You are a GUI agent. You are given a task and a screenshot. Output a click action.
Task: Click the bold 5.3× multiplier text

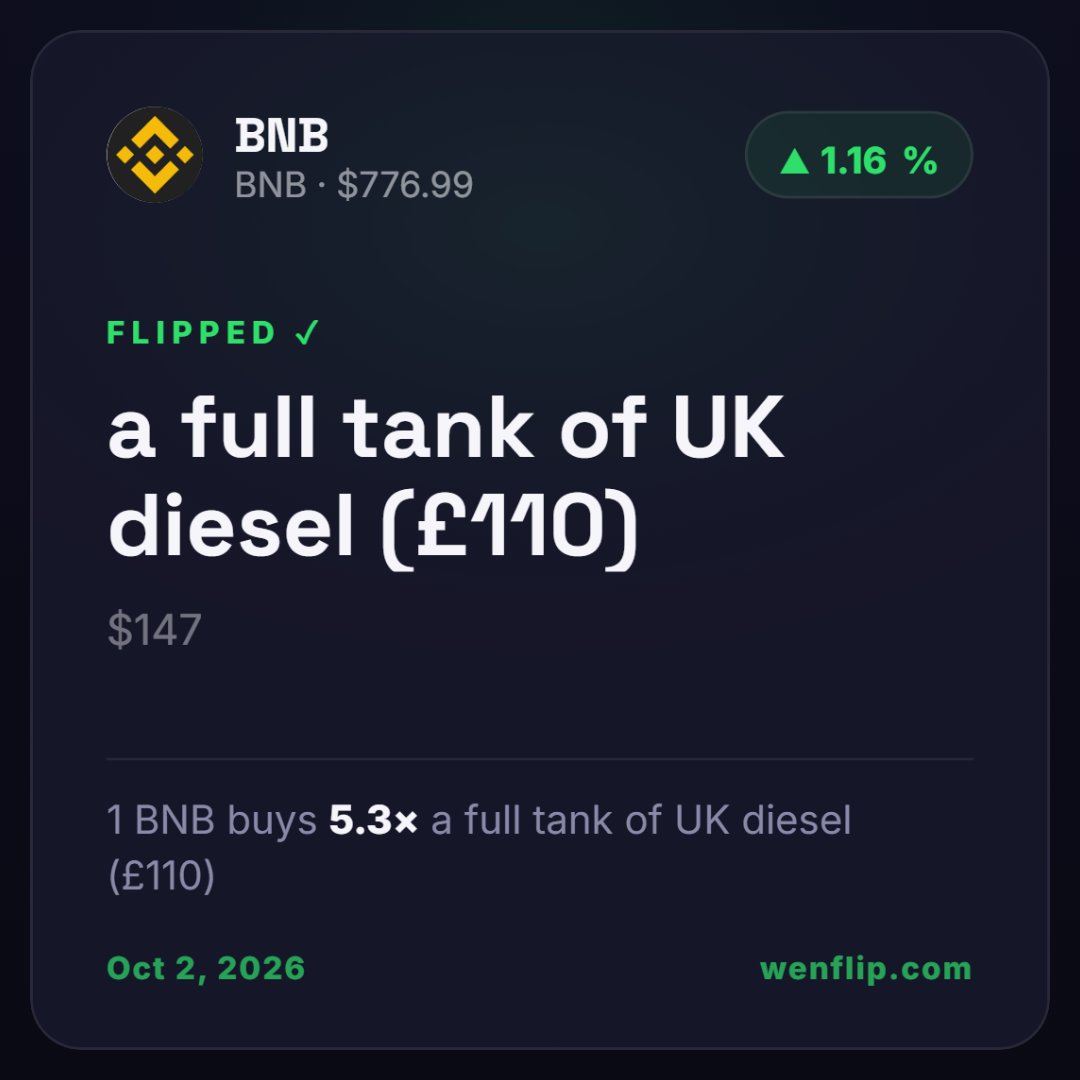373,820
